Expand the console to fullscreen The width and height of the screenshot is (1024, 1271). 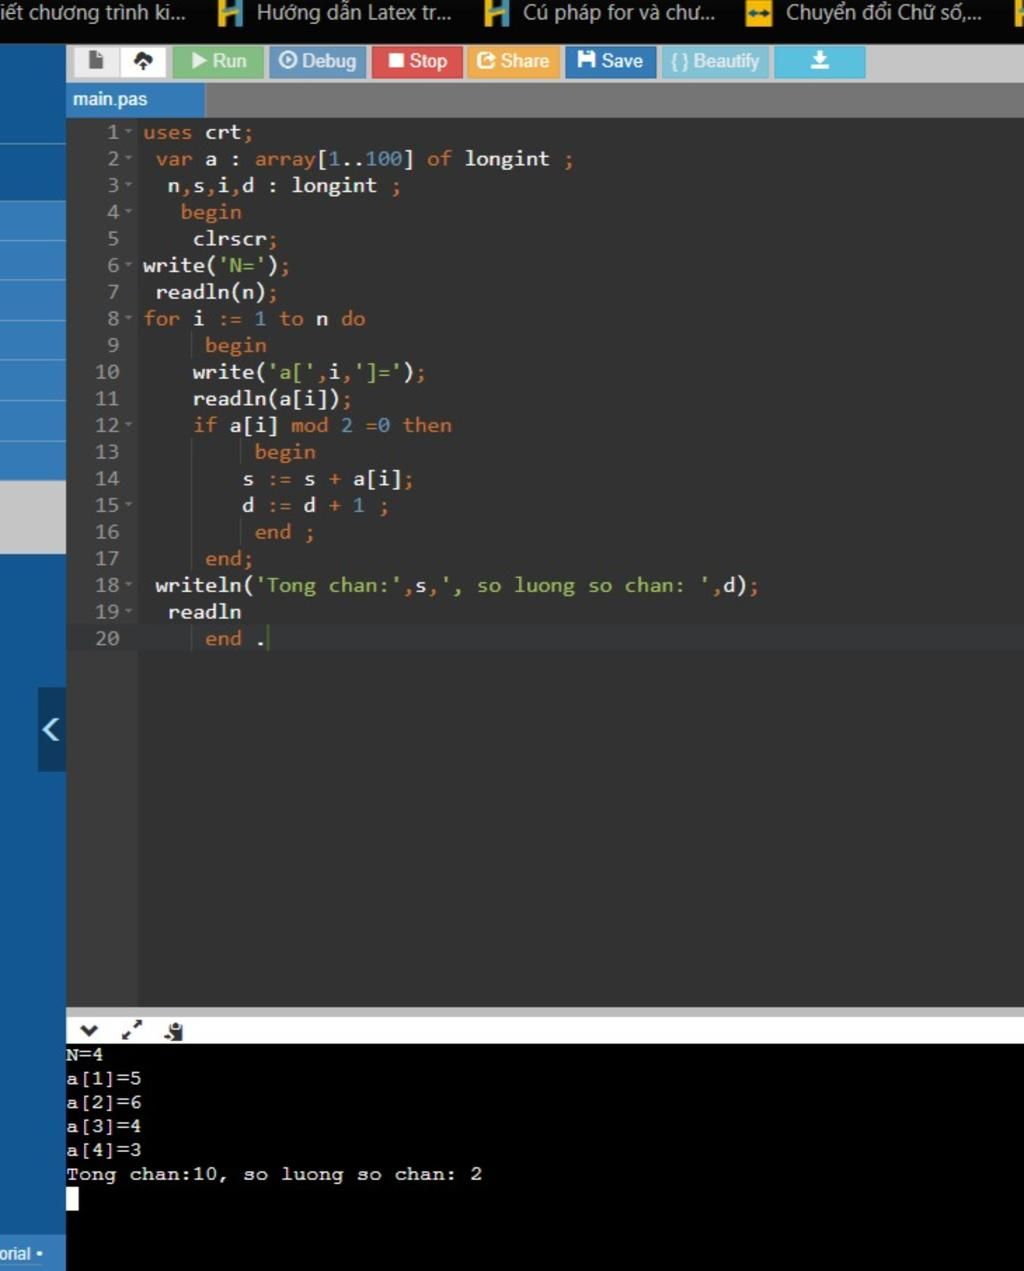coord(132,1030)
